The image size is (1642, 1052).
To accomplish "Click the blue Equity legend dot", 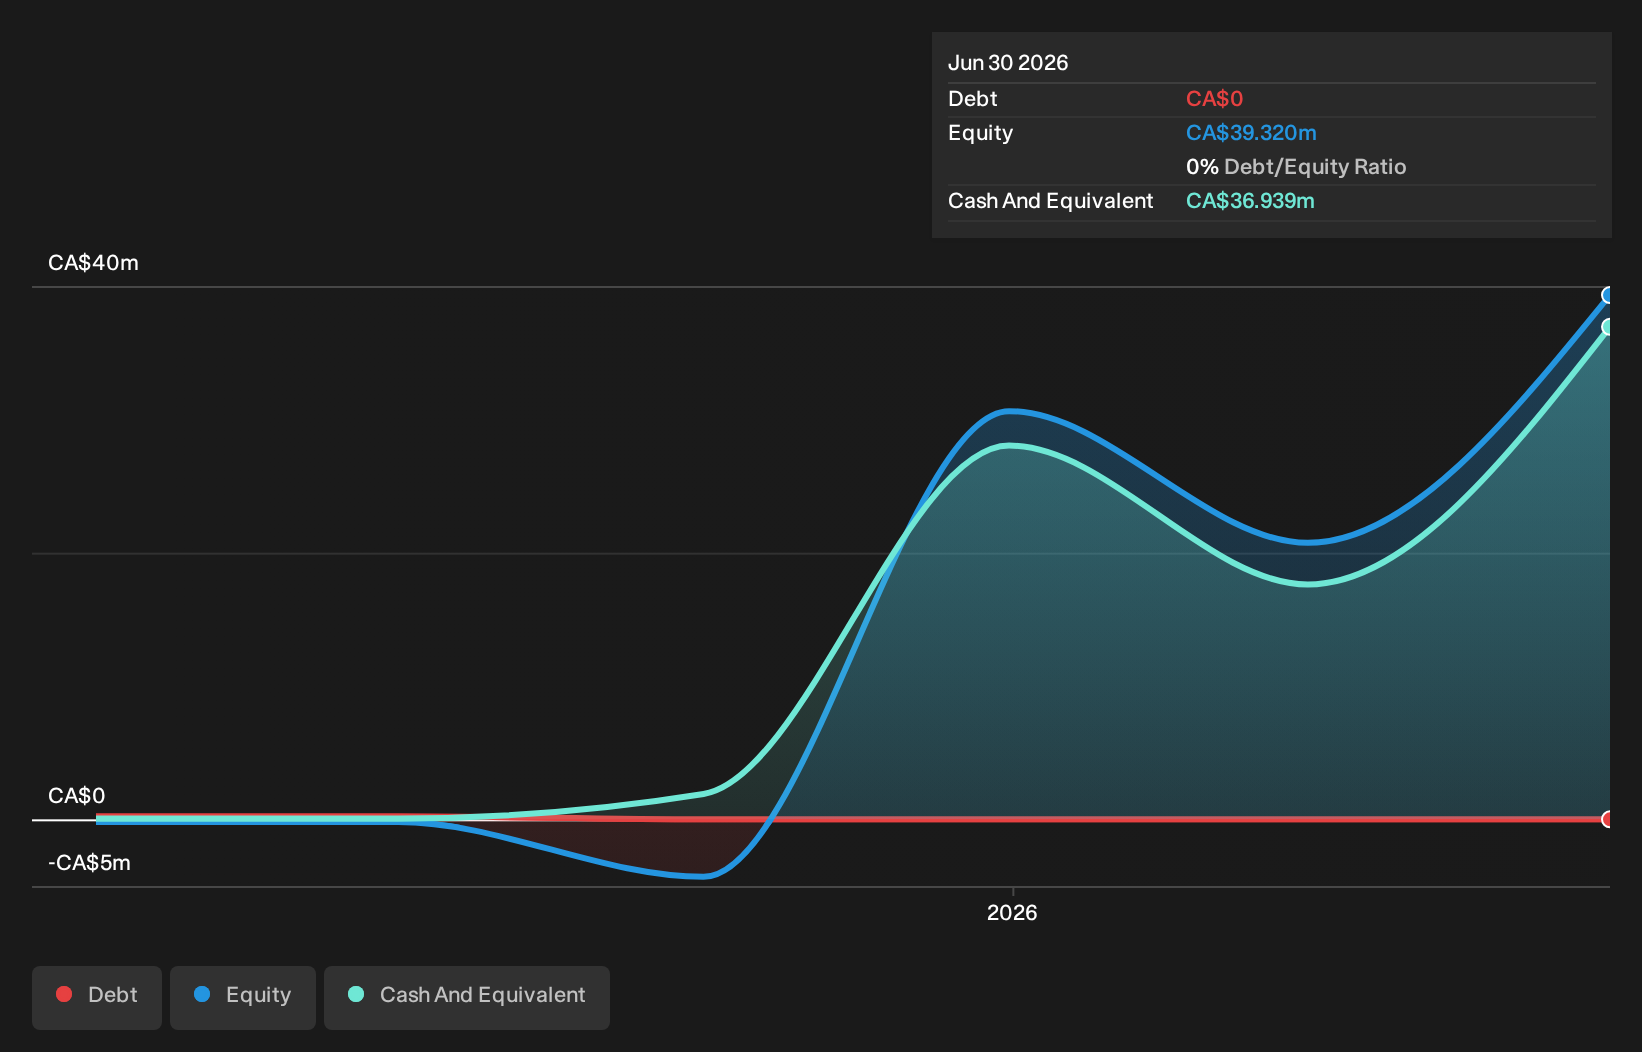I will pyautogui.click(x=202, y=994).
